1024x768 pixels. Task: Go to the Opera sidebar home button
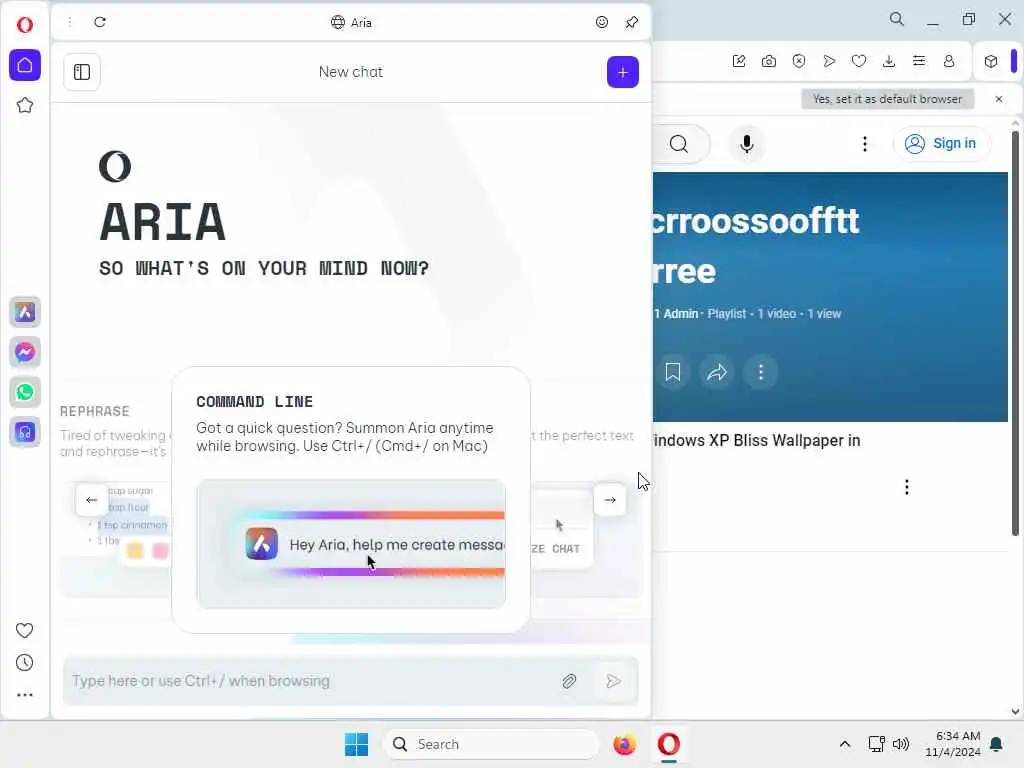pos(25,65)
